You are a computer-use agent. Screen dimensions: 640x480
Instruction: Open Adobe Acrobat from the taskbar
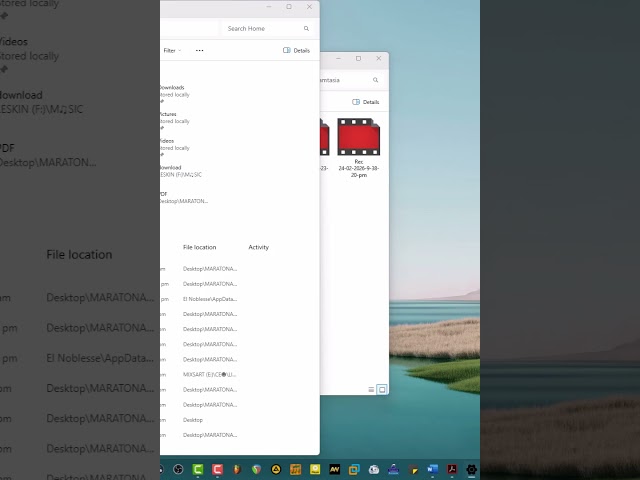(452, 469)
